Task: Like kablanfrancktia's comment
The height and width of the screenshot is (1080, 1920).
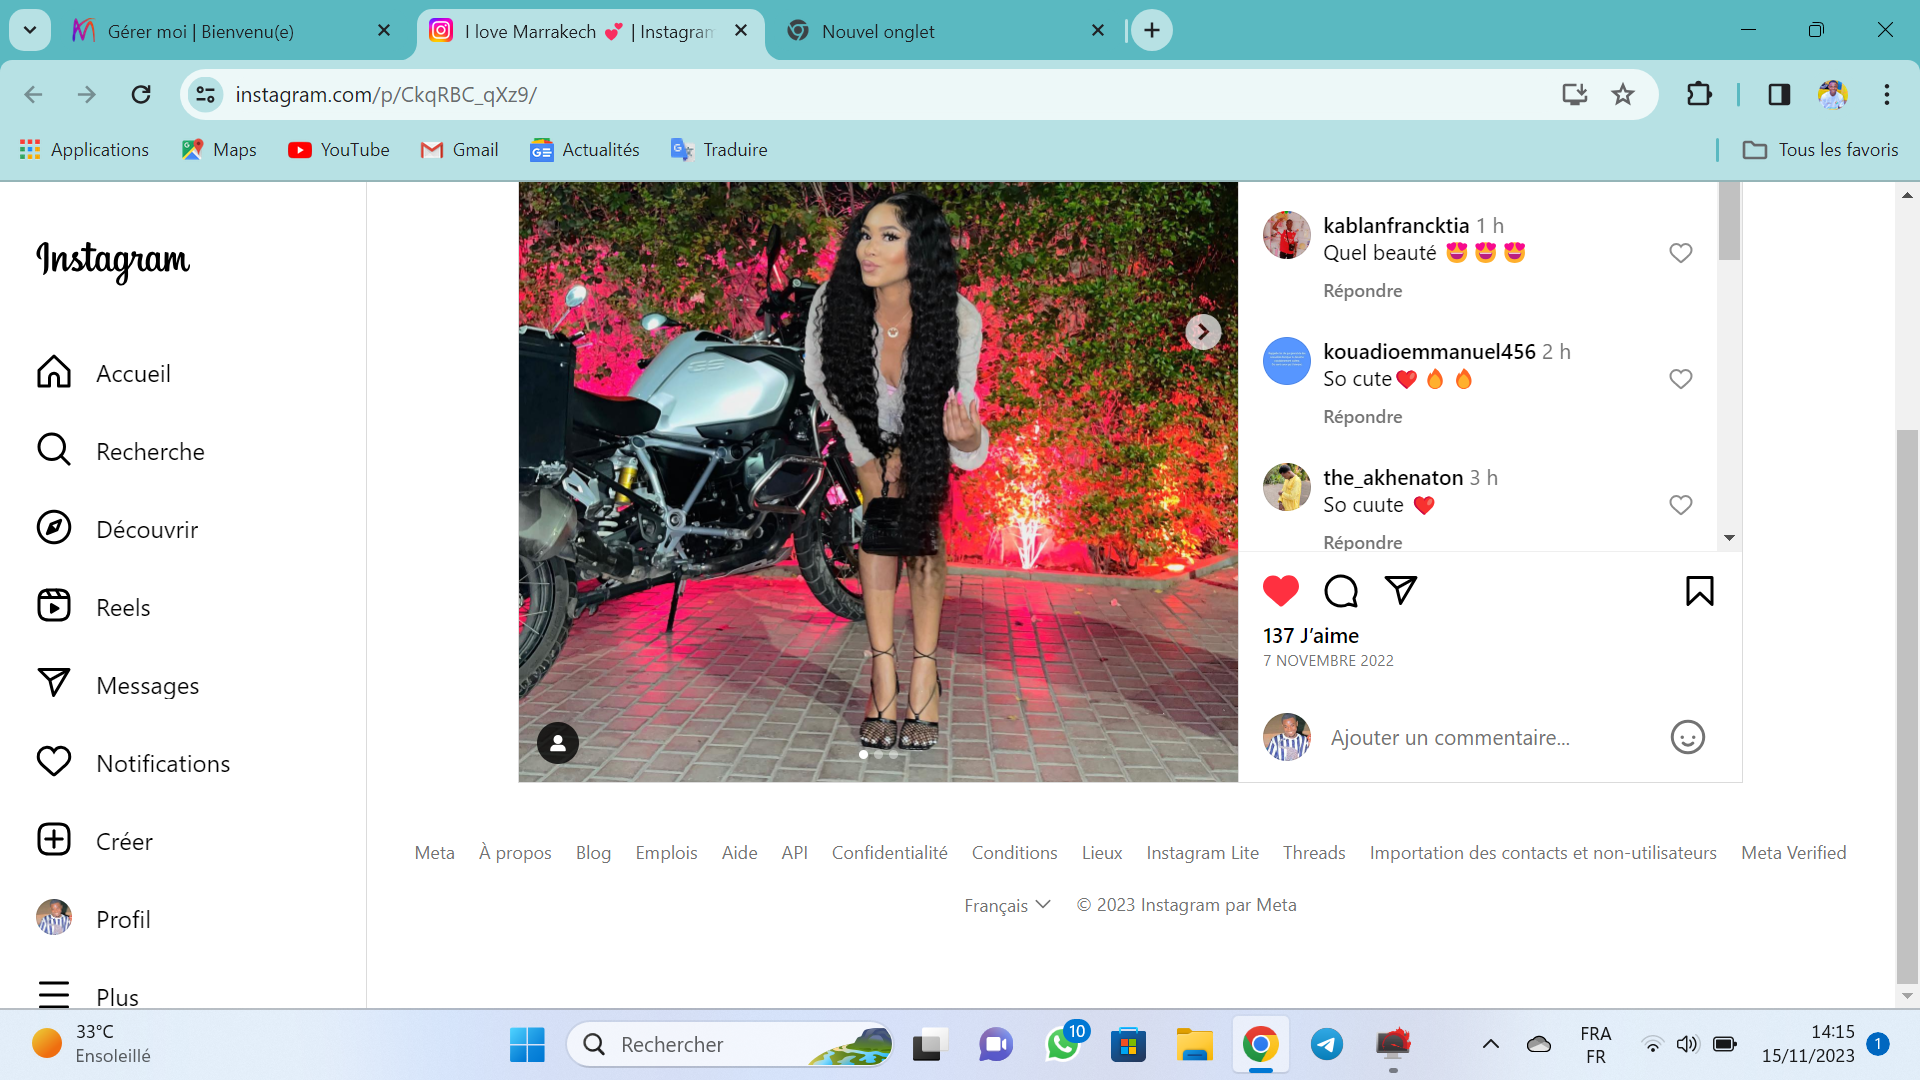Action: (x=1680, y=253)
